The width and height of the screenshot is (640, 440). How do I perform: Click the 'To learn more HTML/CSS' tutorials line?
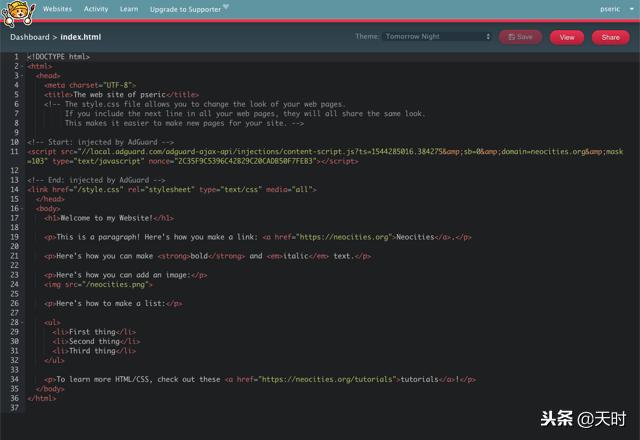click(x=260, y=380)
